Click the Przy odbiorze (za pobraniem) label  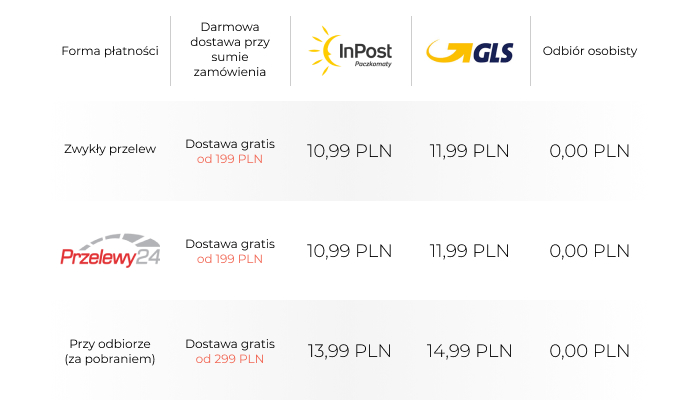[x=110, y=351]
